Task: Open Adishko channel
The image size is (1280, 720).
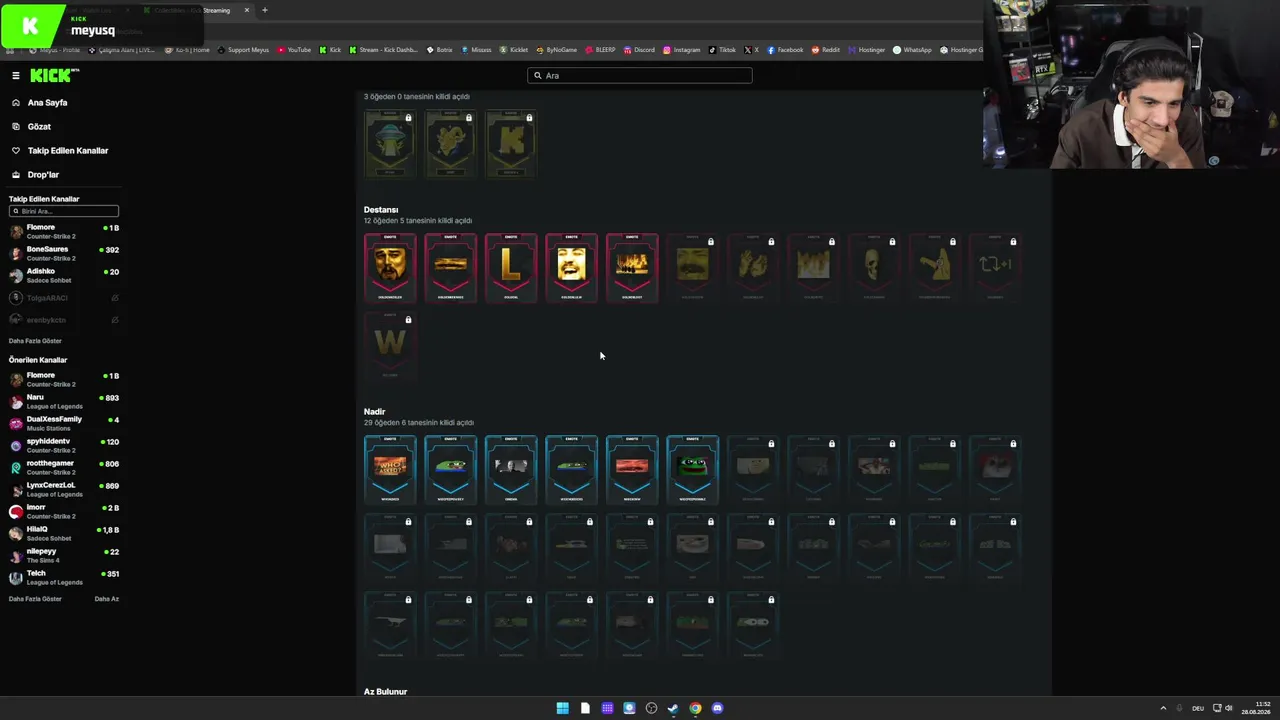Action: [x=64, y=275]
